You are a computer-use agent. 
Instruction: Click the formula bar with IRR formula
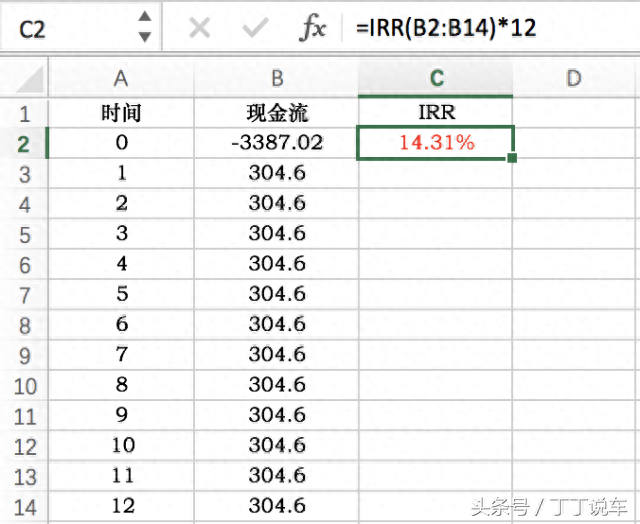pyautogui.click(x=490, y=28)
